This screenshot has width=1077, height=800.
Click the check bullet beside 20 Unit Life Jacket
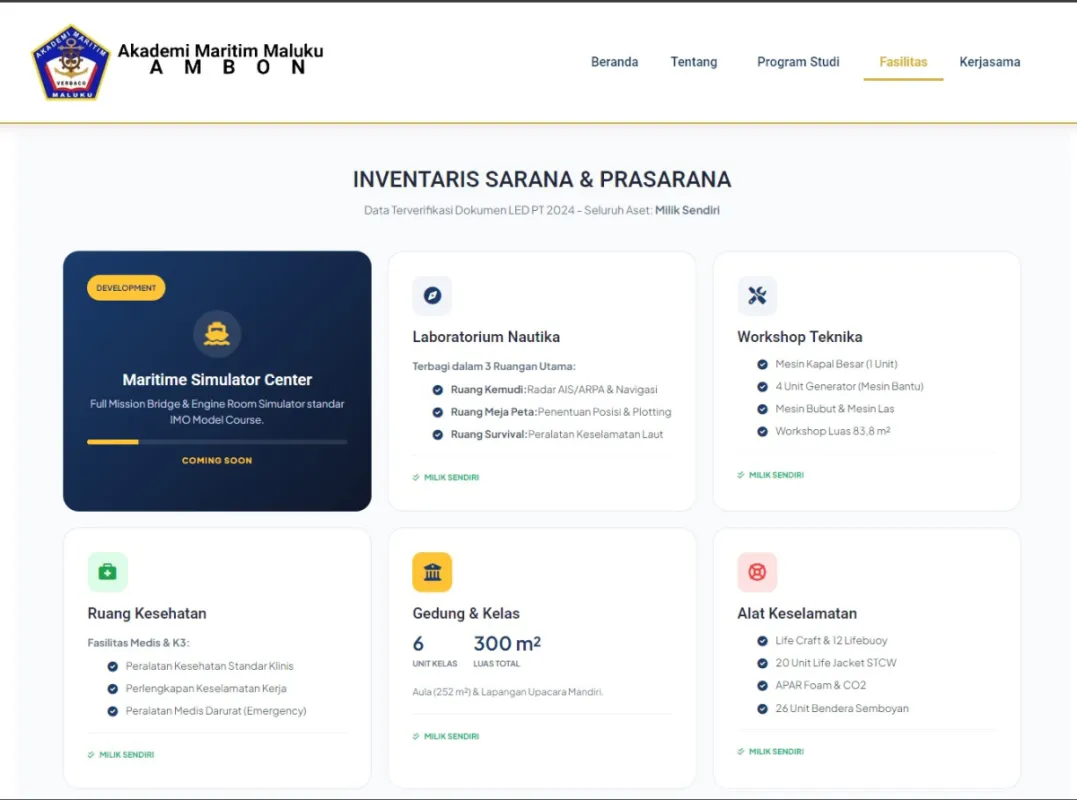coord(763,663)
